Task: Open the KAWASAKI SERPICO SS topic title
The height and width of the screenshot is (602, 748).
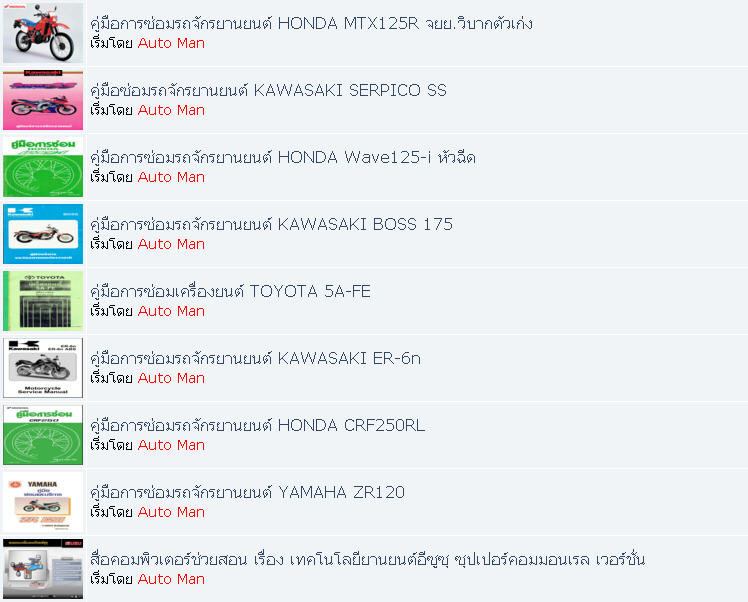Action: click(268, 90)
